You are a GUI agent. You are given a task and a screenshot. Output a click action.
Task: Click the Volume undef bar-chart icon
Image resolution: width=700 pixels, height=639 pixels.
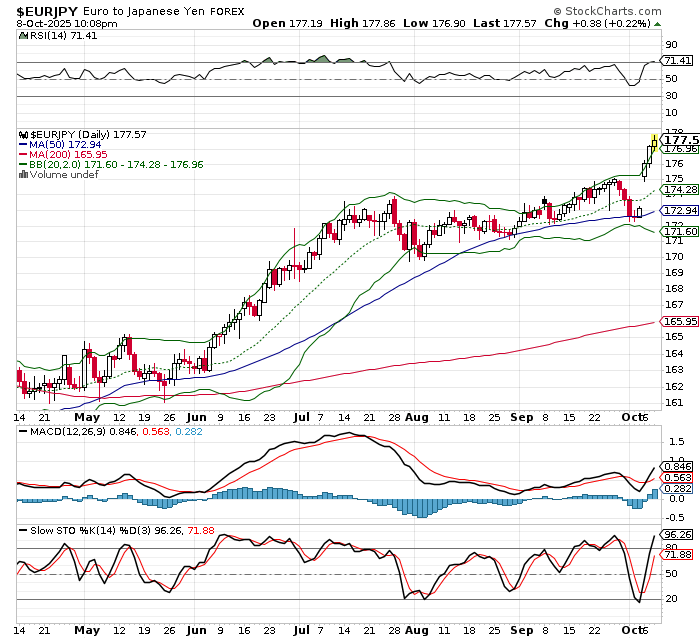point(24,174)
